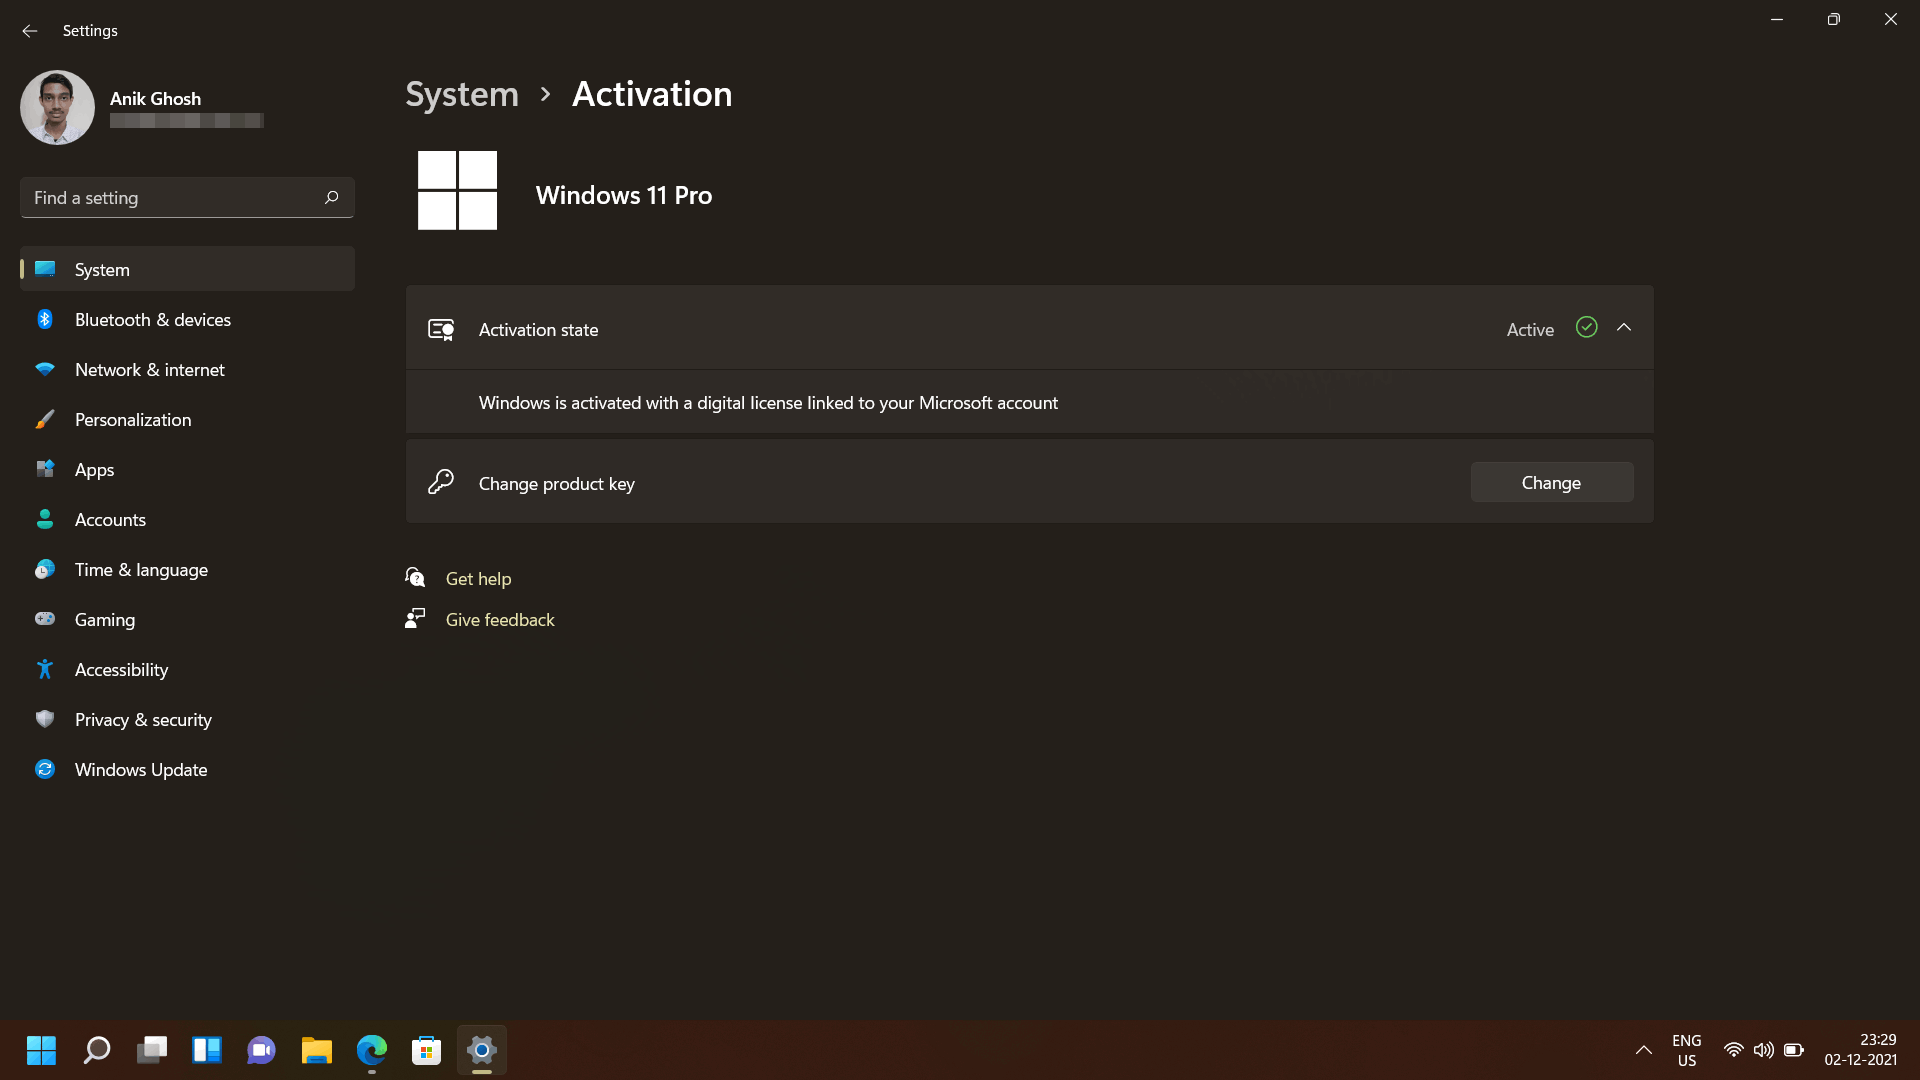
Task: Click the Windows 11 logo
Action: tap(457, 190)
